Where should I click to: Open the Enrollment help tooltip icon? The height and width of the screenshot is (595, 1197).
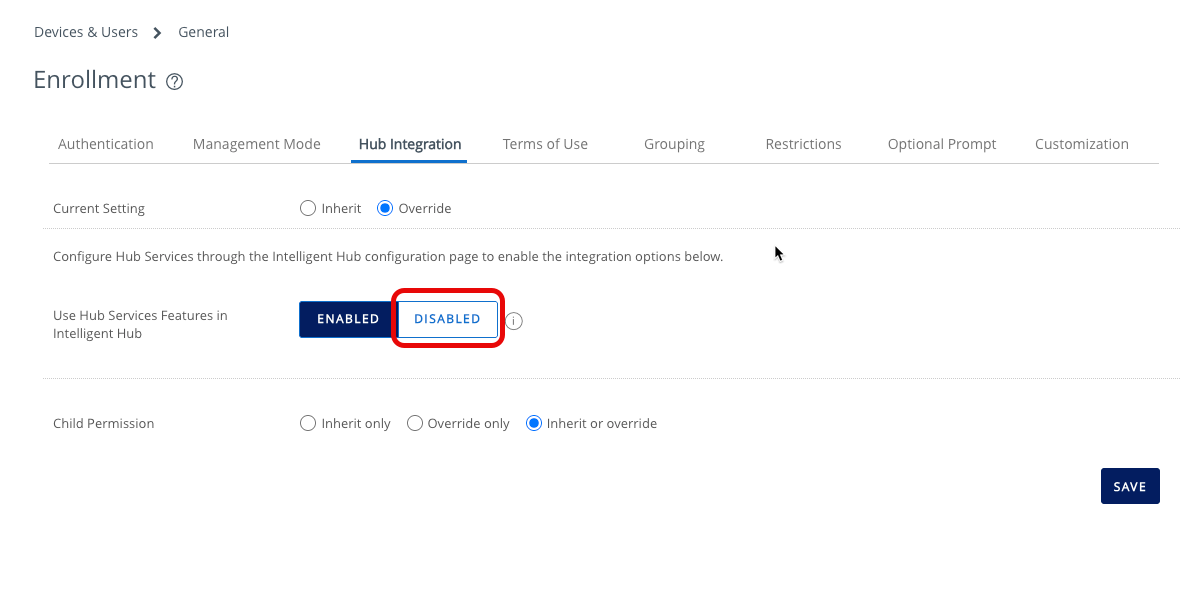coord(174,81)
